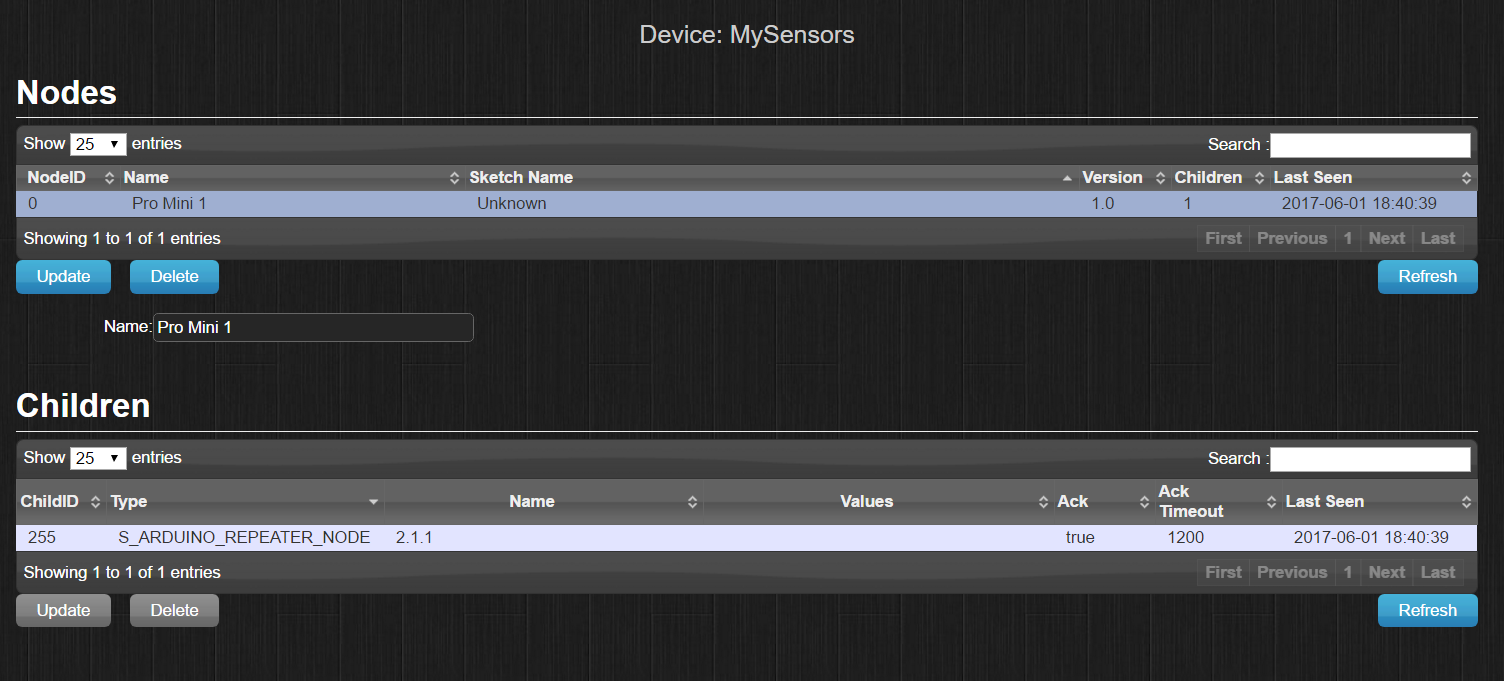The height and width of the screenshot is (681, 1504).
Task: Click the node Name text field
Action: click(x=313, y=327)
